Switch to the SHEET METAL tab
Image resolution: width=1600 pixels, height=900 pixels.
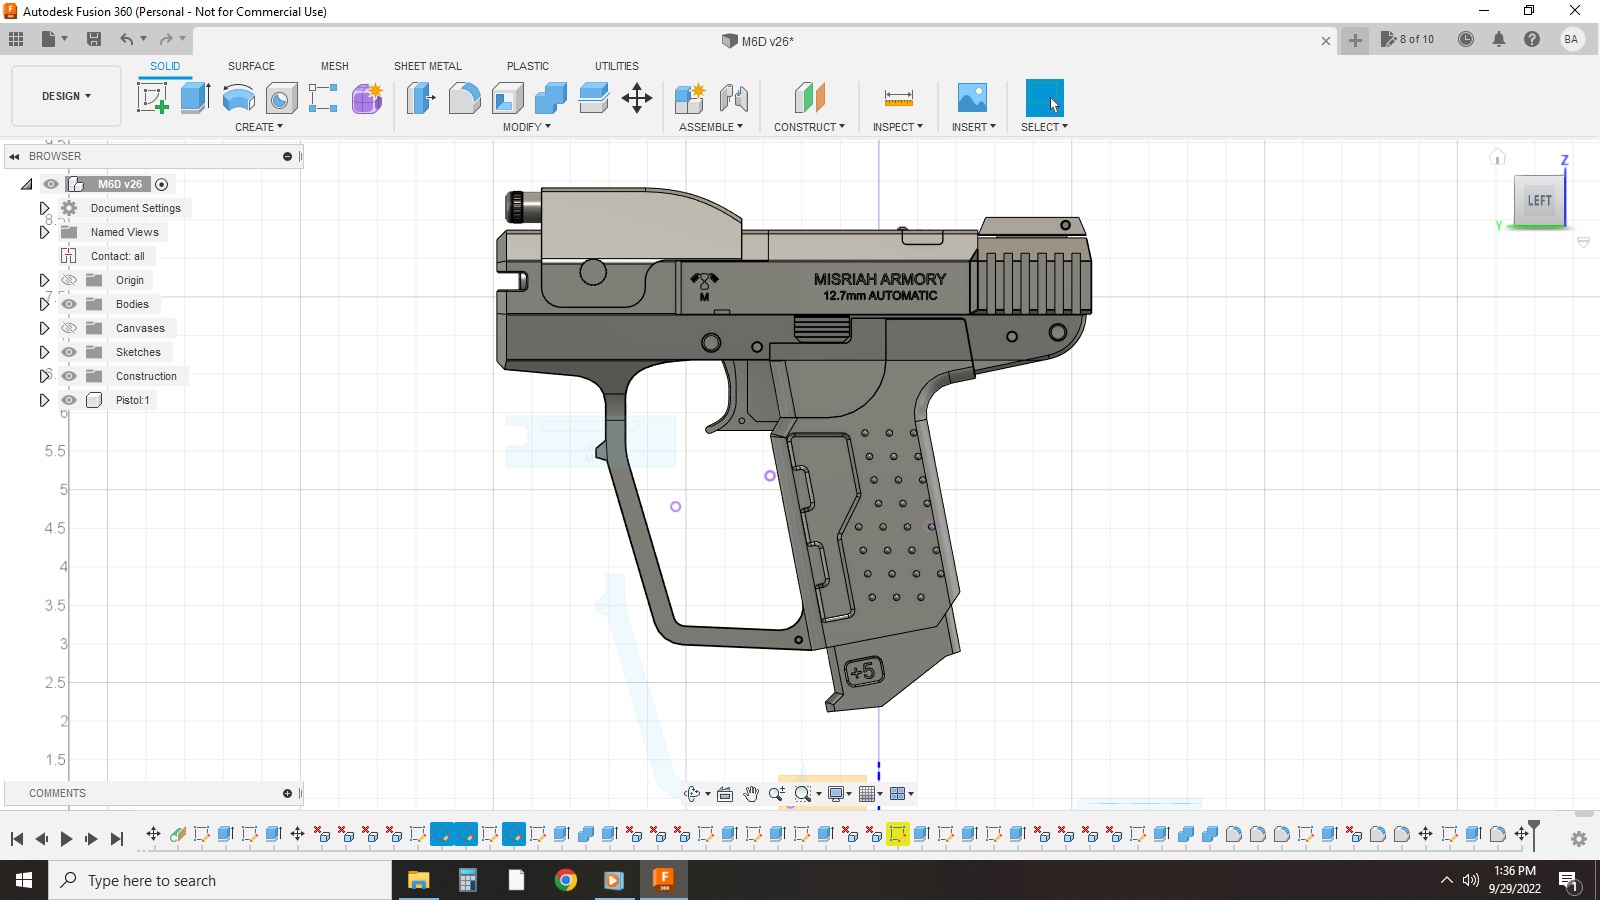[428, 66]
